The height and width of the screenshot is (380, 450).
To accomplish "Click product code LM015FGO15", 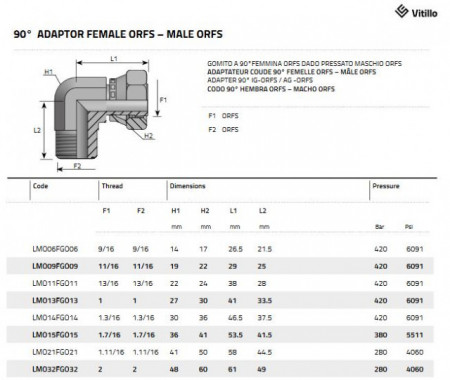I will pyautogui.click(x=55, y=335).
